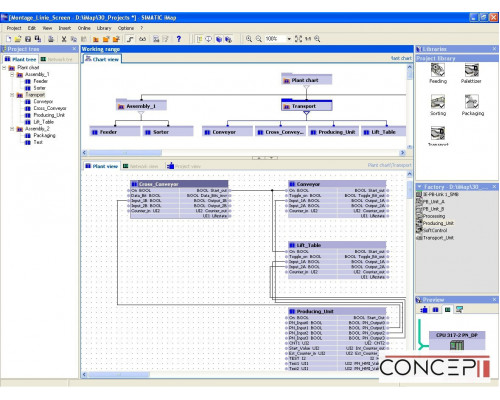Screen dimensions: 500x400
Task: Select the Transport library block icon
Action: [438, 133]
